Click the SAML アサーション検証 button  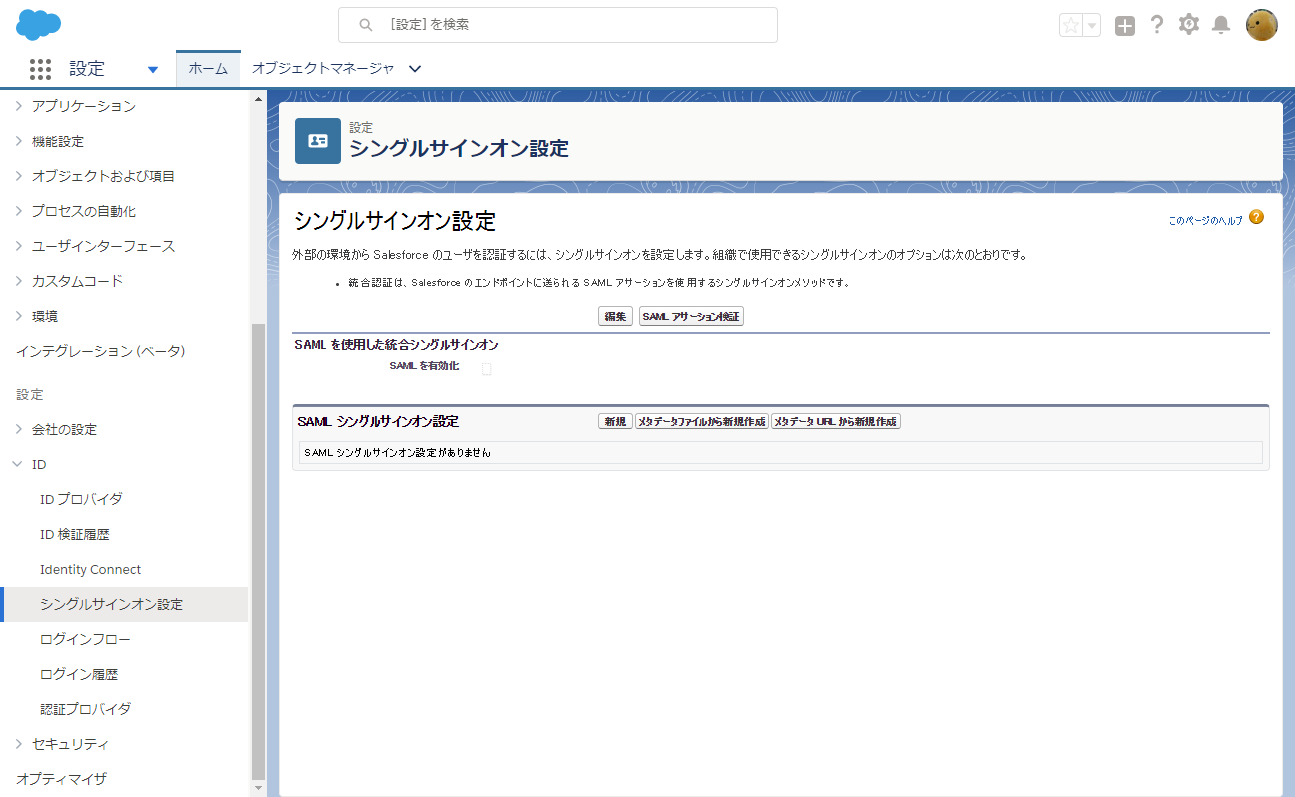[x=692, y=317]
